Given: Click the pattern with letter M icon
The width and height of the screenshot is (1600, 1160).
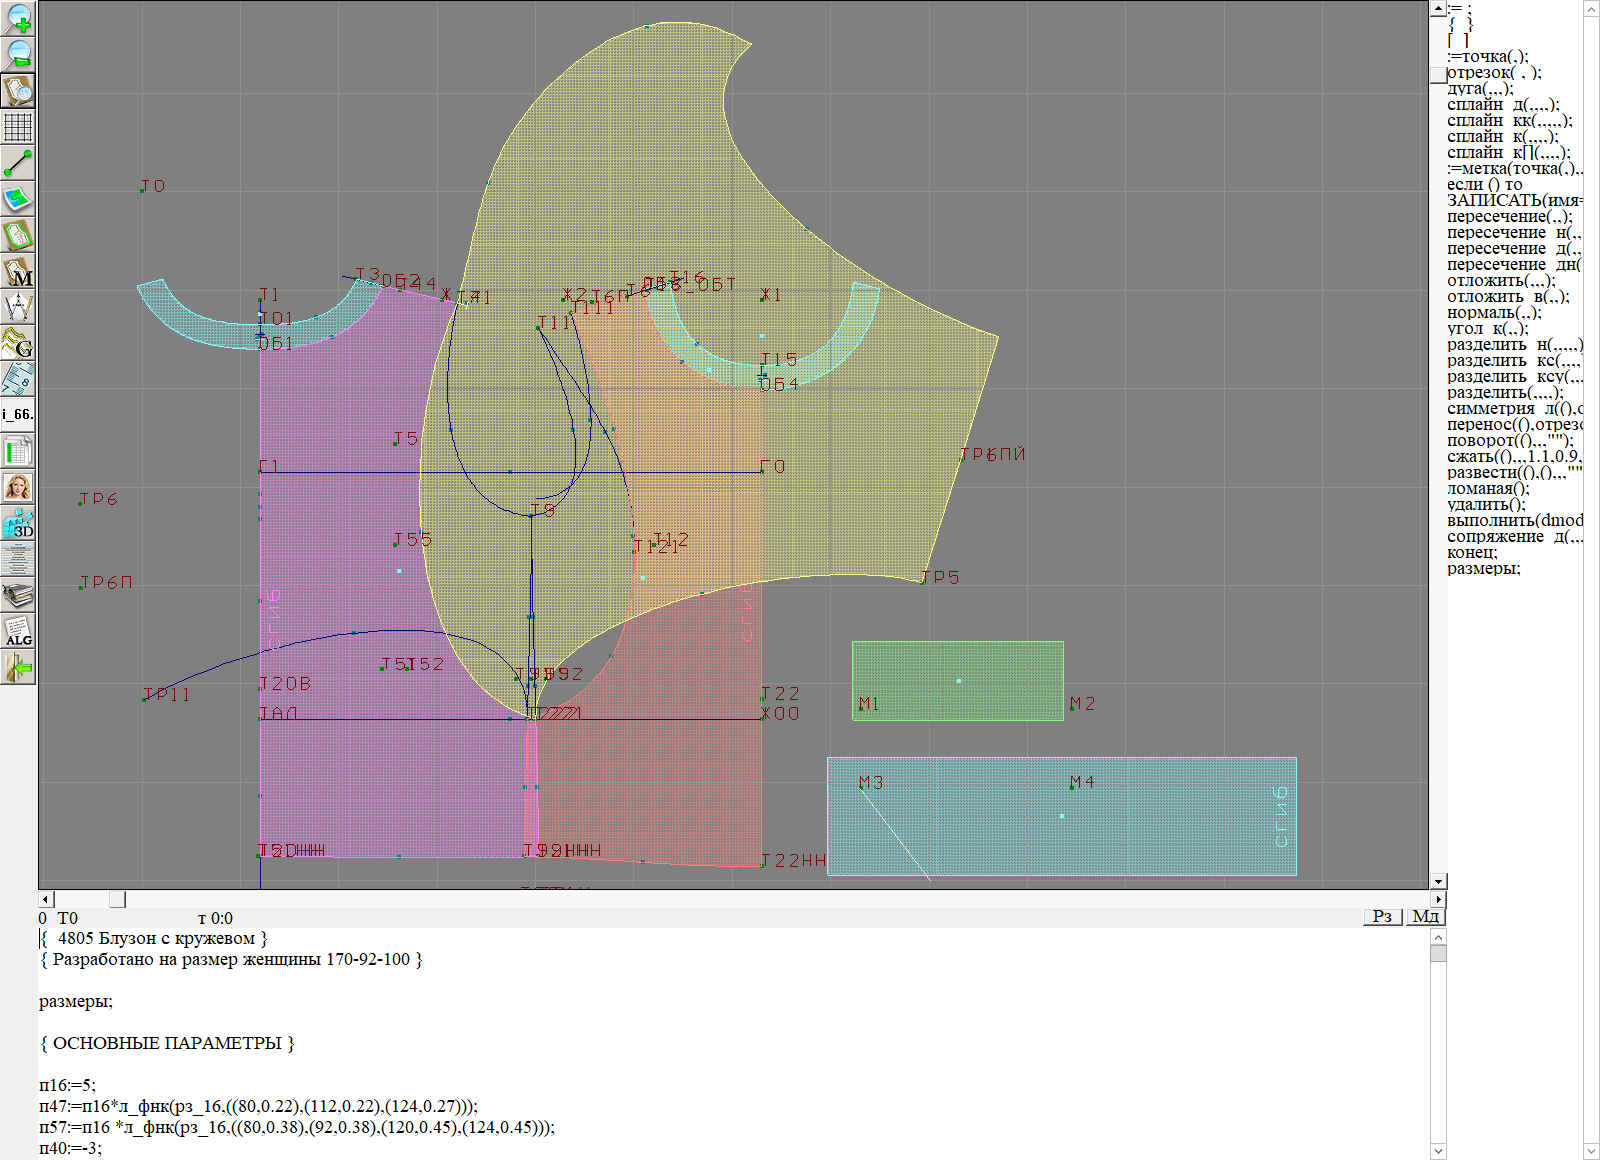Looking at the screenshot, I should tap(18, 271).
